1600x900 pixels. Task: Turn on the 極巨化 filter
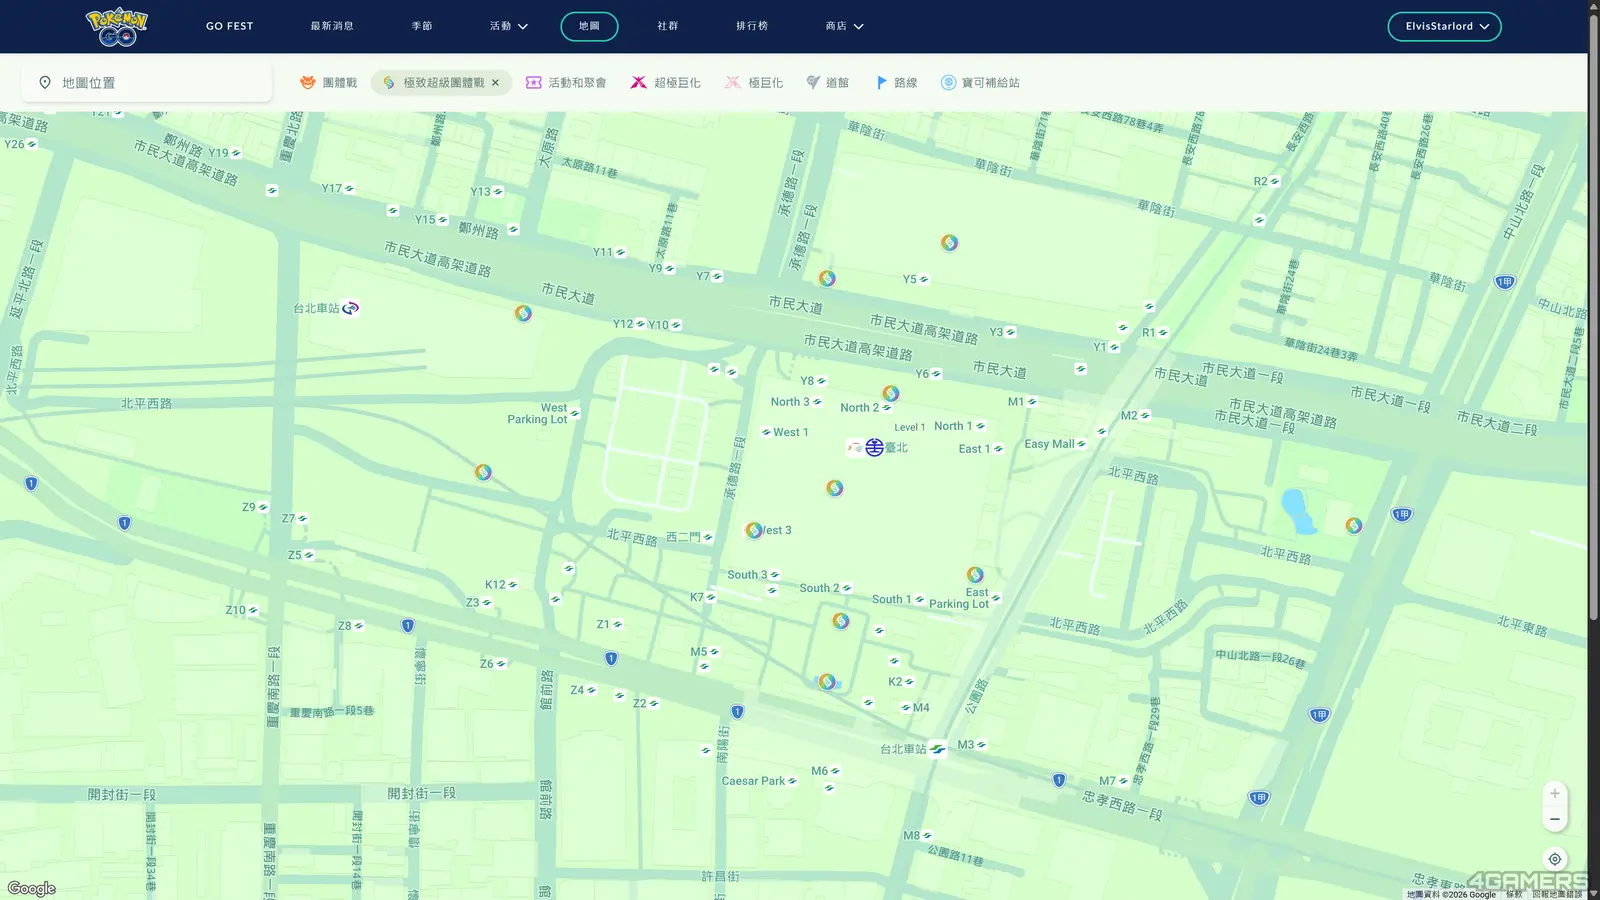pyautogui.click(x=754, y=83)
